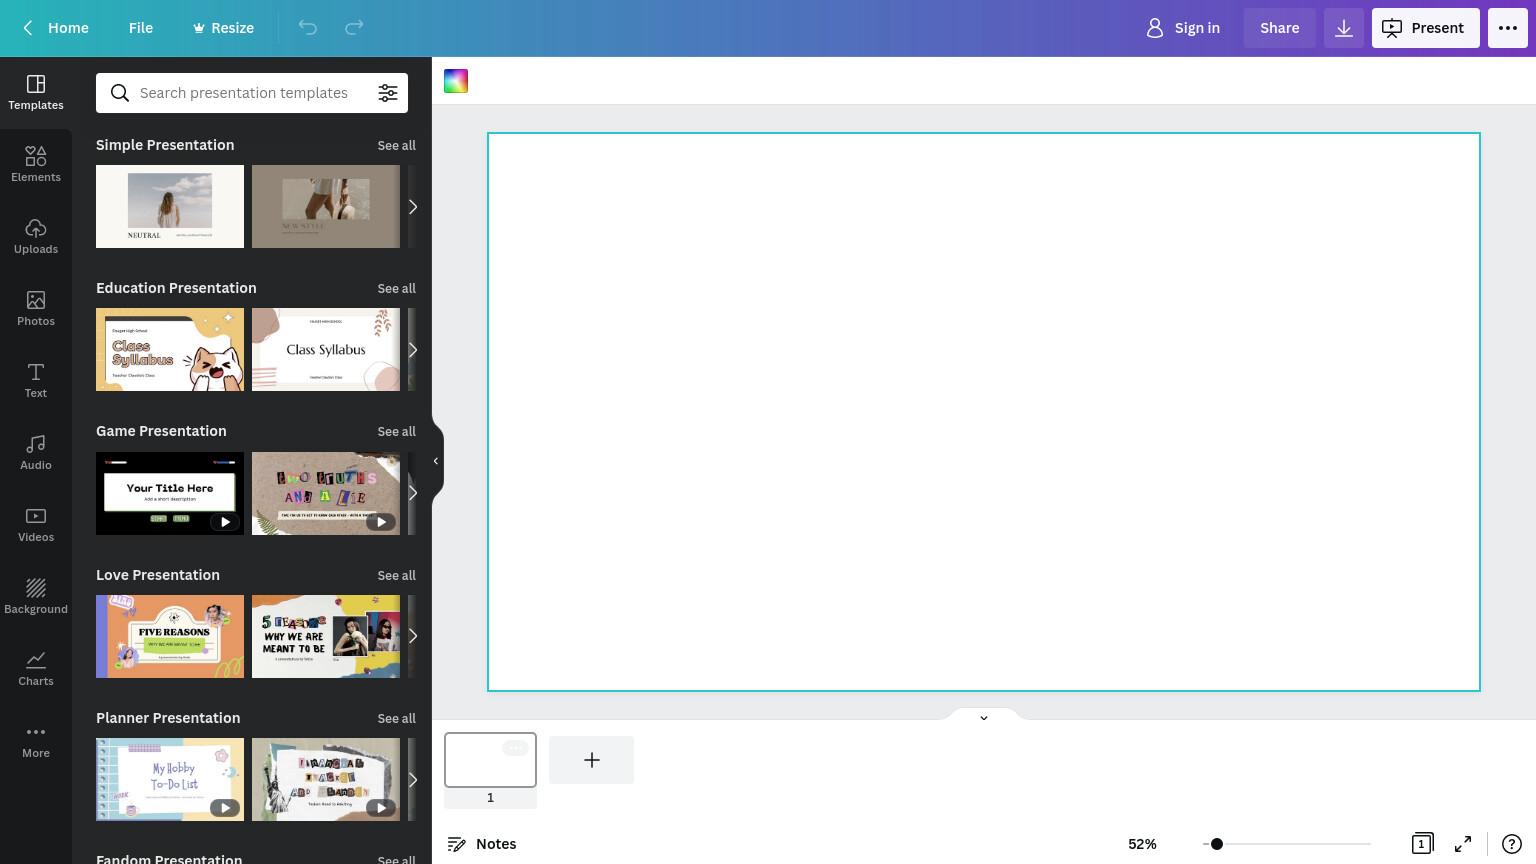Select the New Style template thumbnail
This screenshot has height=864, width=1536.
pos(326,207)
